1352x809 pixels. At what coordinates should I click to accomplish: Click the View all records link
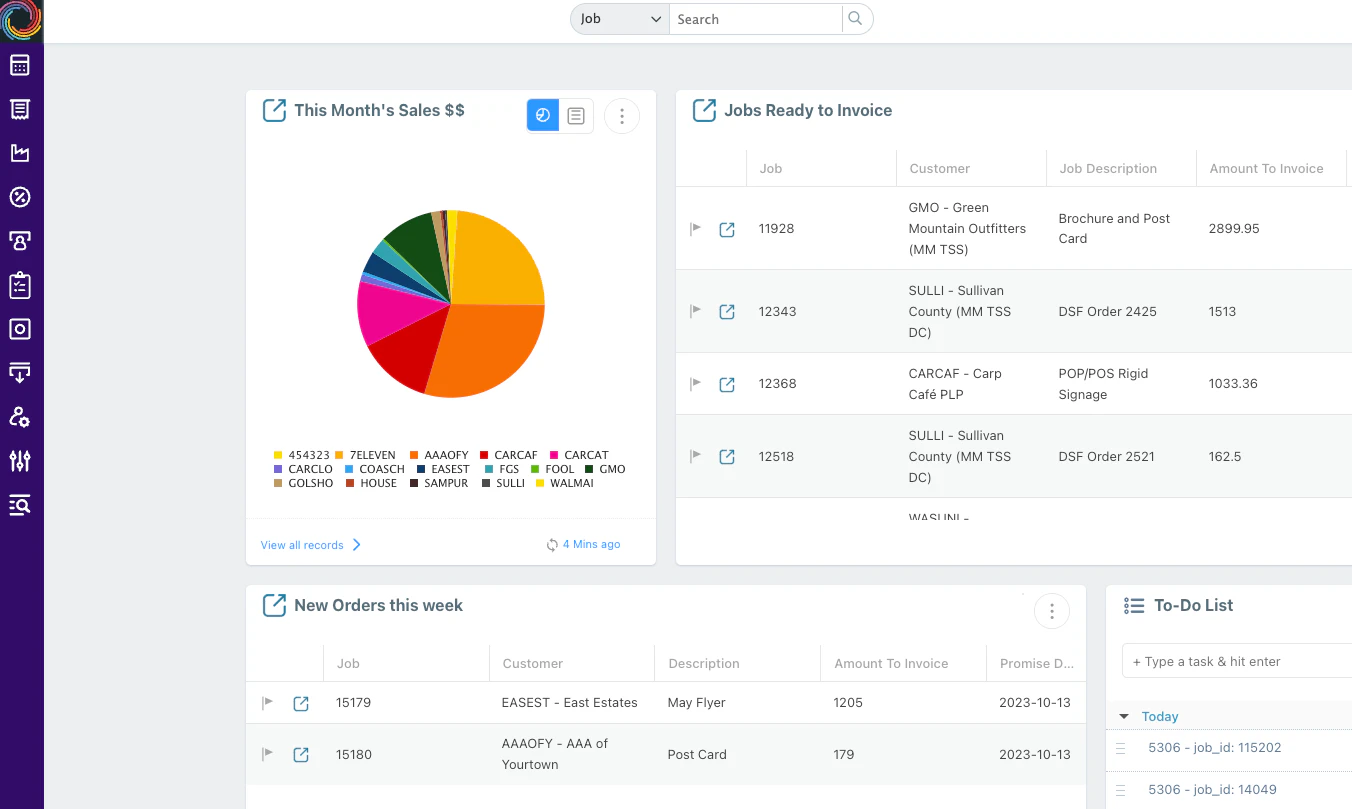click(x=300, y=544)
